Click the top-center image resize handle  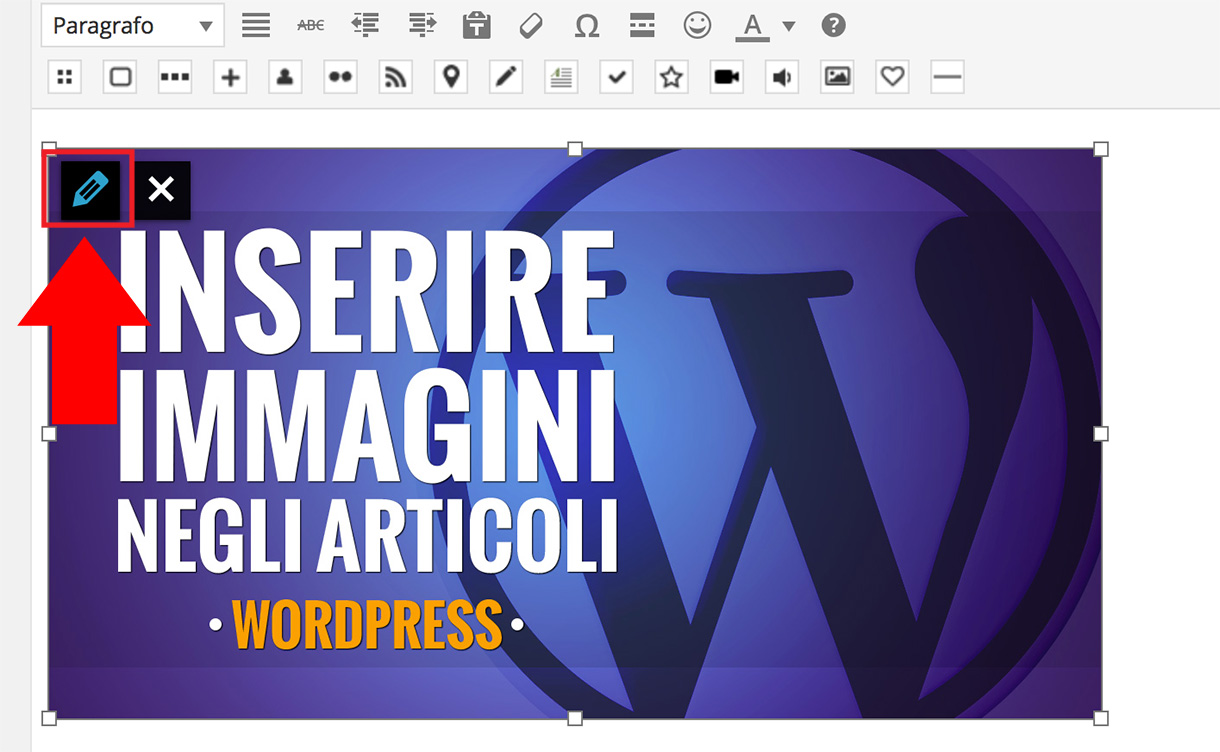click(x=575, y=149)
